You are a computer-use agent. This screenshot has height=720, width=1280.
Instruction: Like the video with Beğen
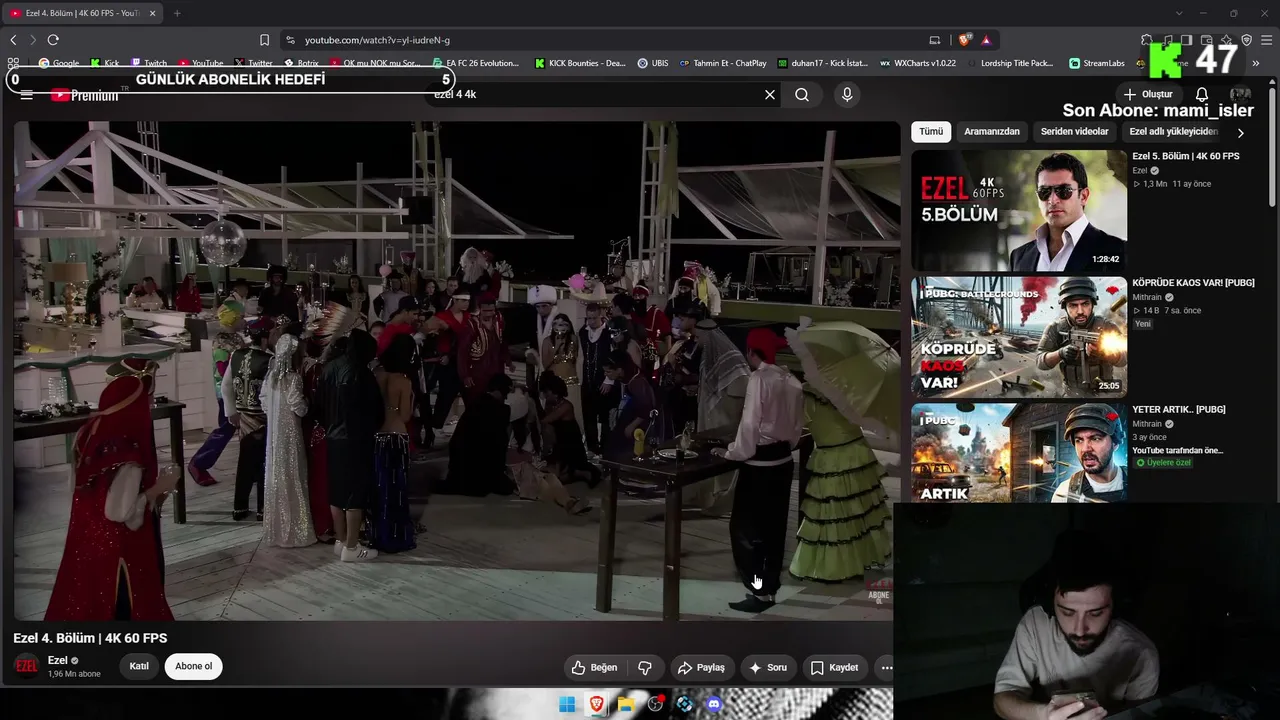point(594,667)
